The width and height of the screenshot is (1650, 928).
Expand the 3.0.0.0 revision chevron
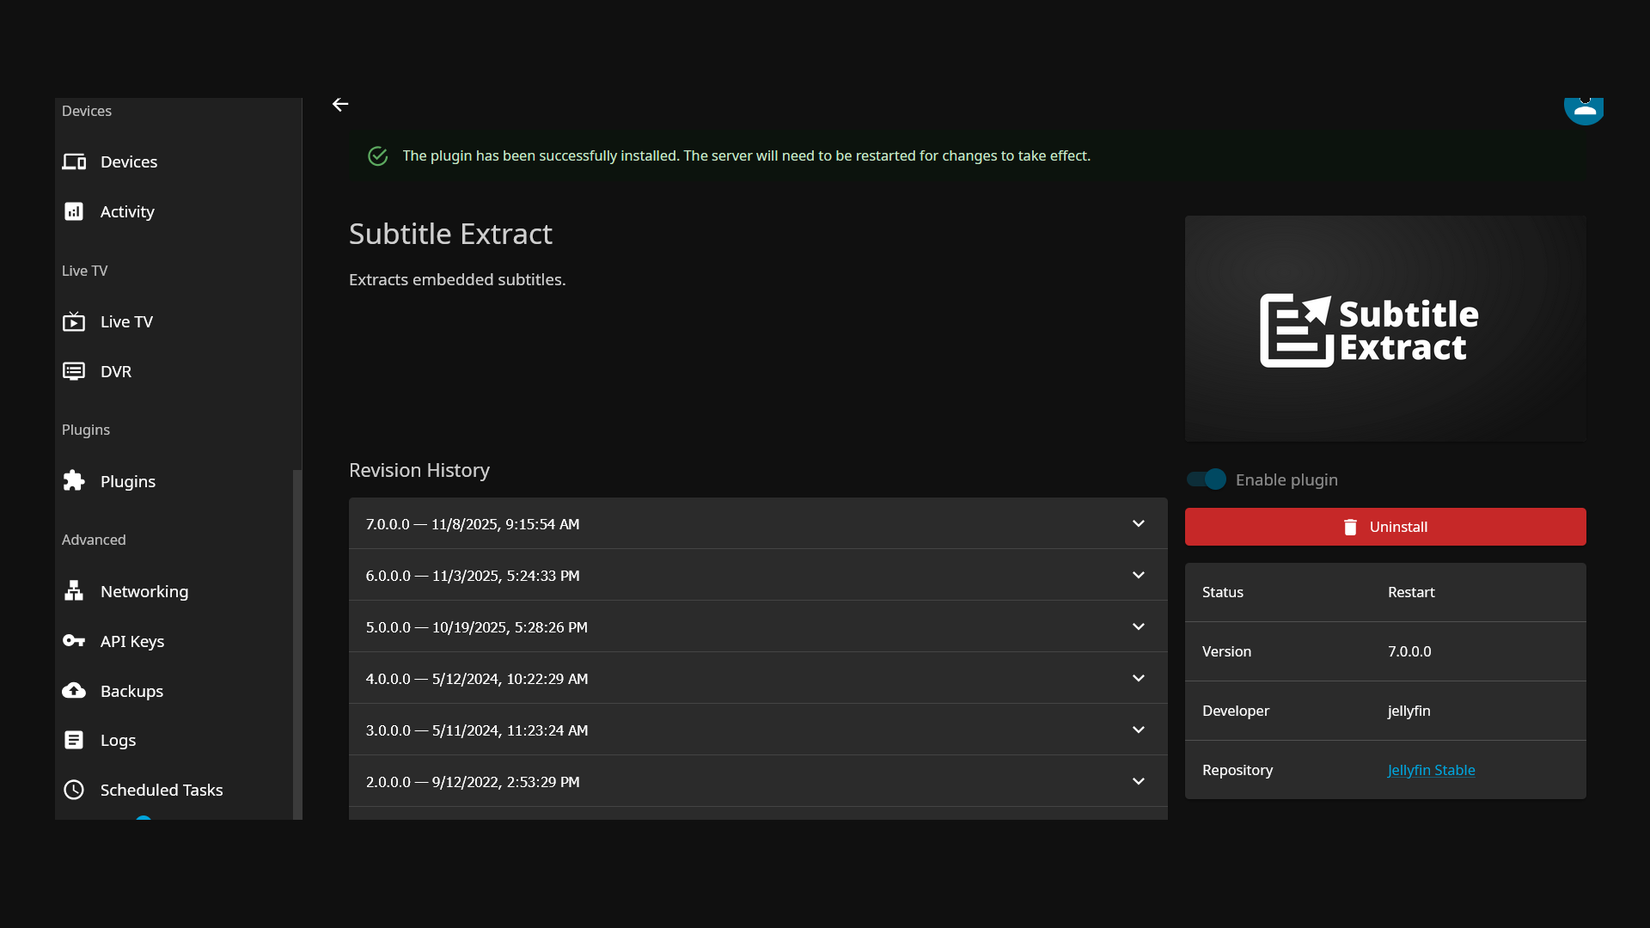click(x=1138, y=730)
